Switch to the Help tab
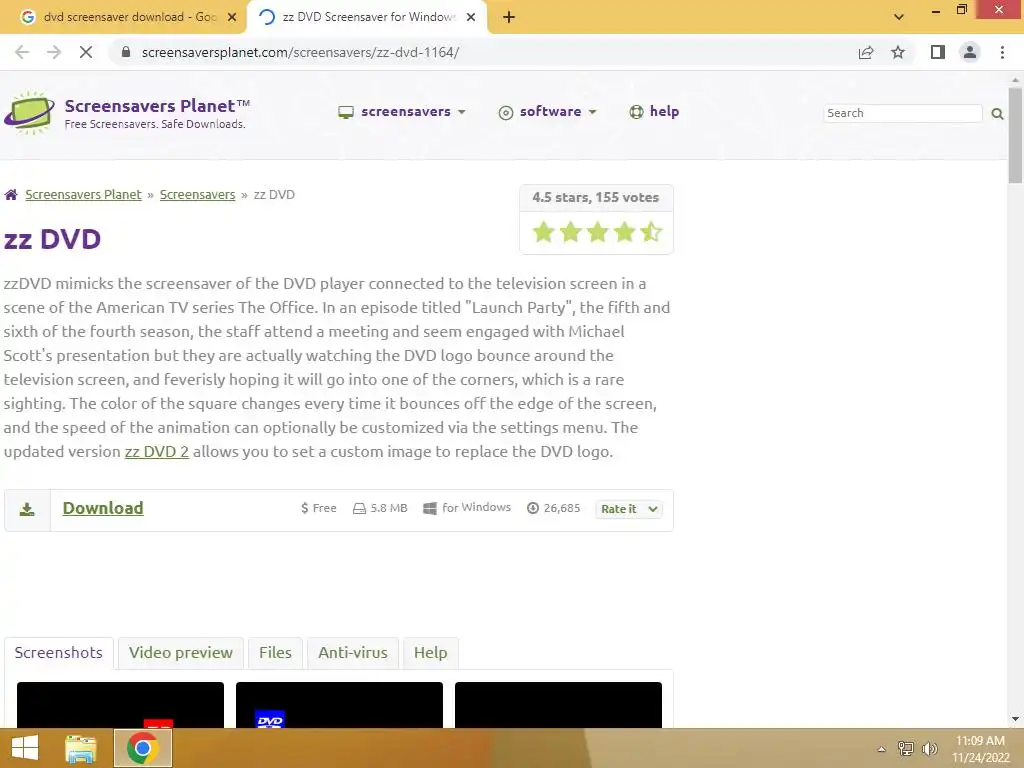 (x=430, y=653)
